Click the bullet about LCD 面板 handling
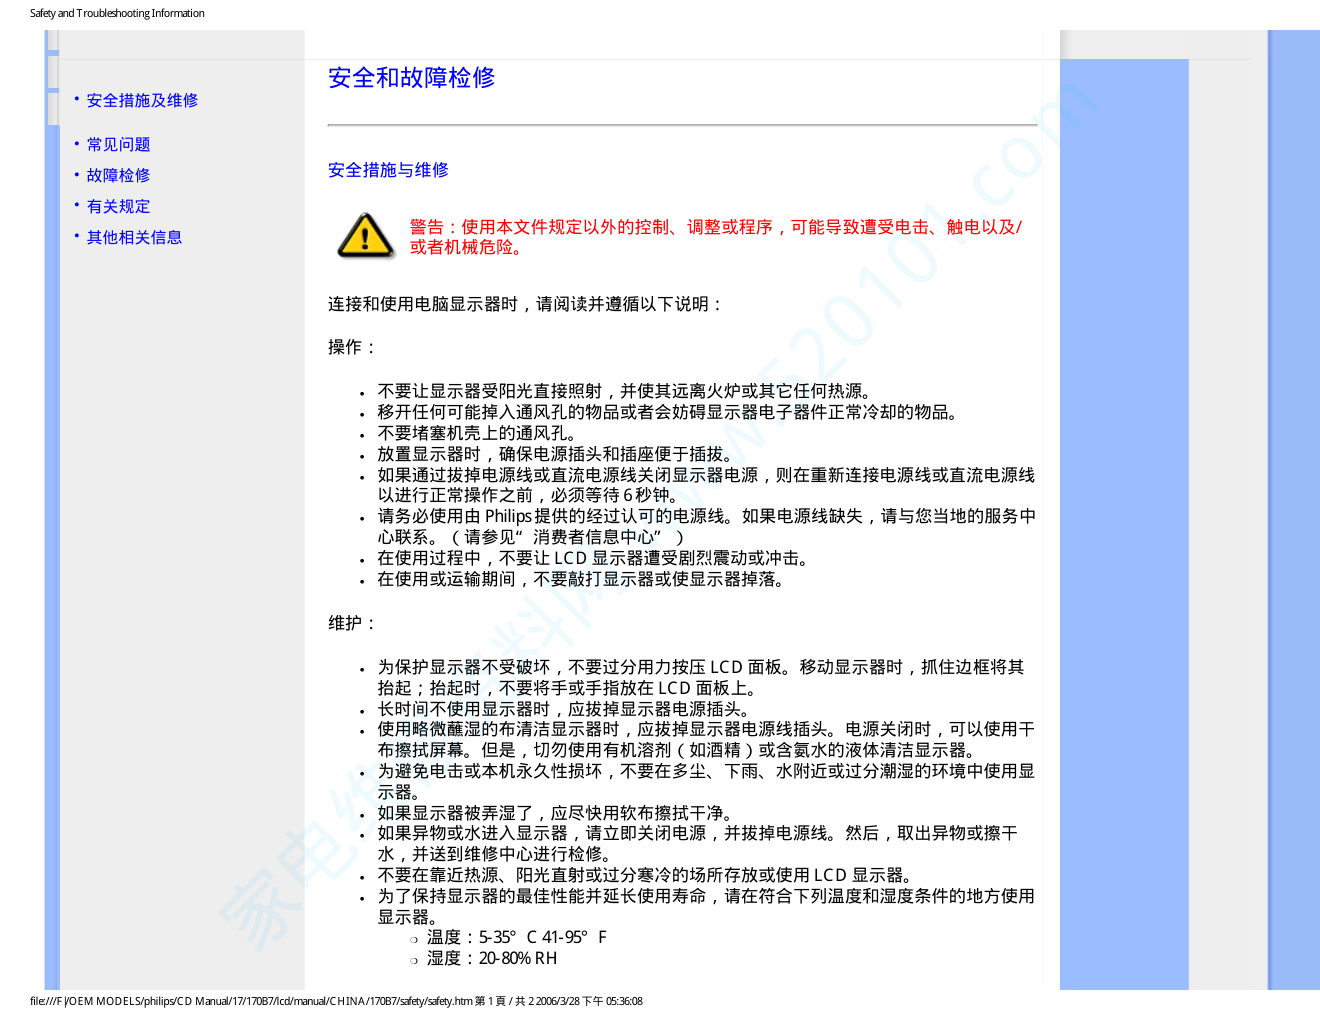This screenshot has height=1020, width=1320. tap(700, 678)
